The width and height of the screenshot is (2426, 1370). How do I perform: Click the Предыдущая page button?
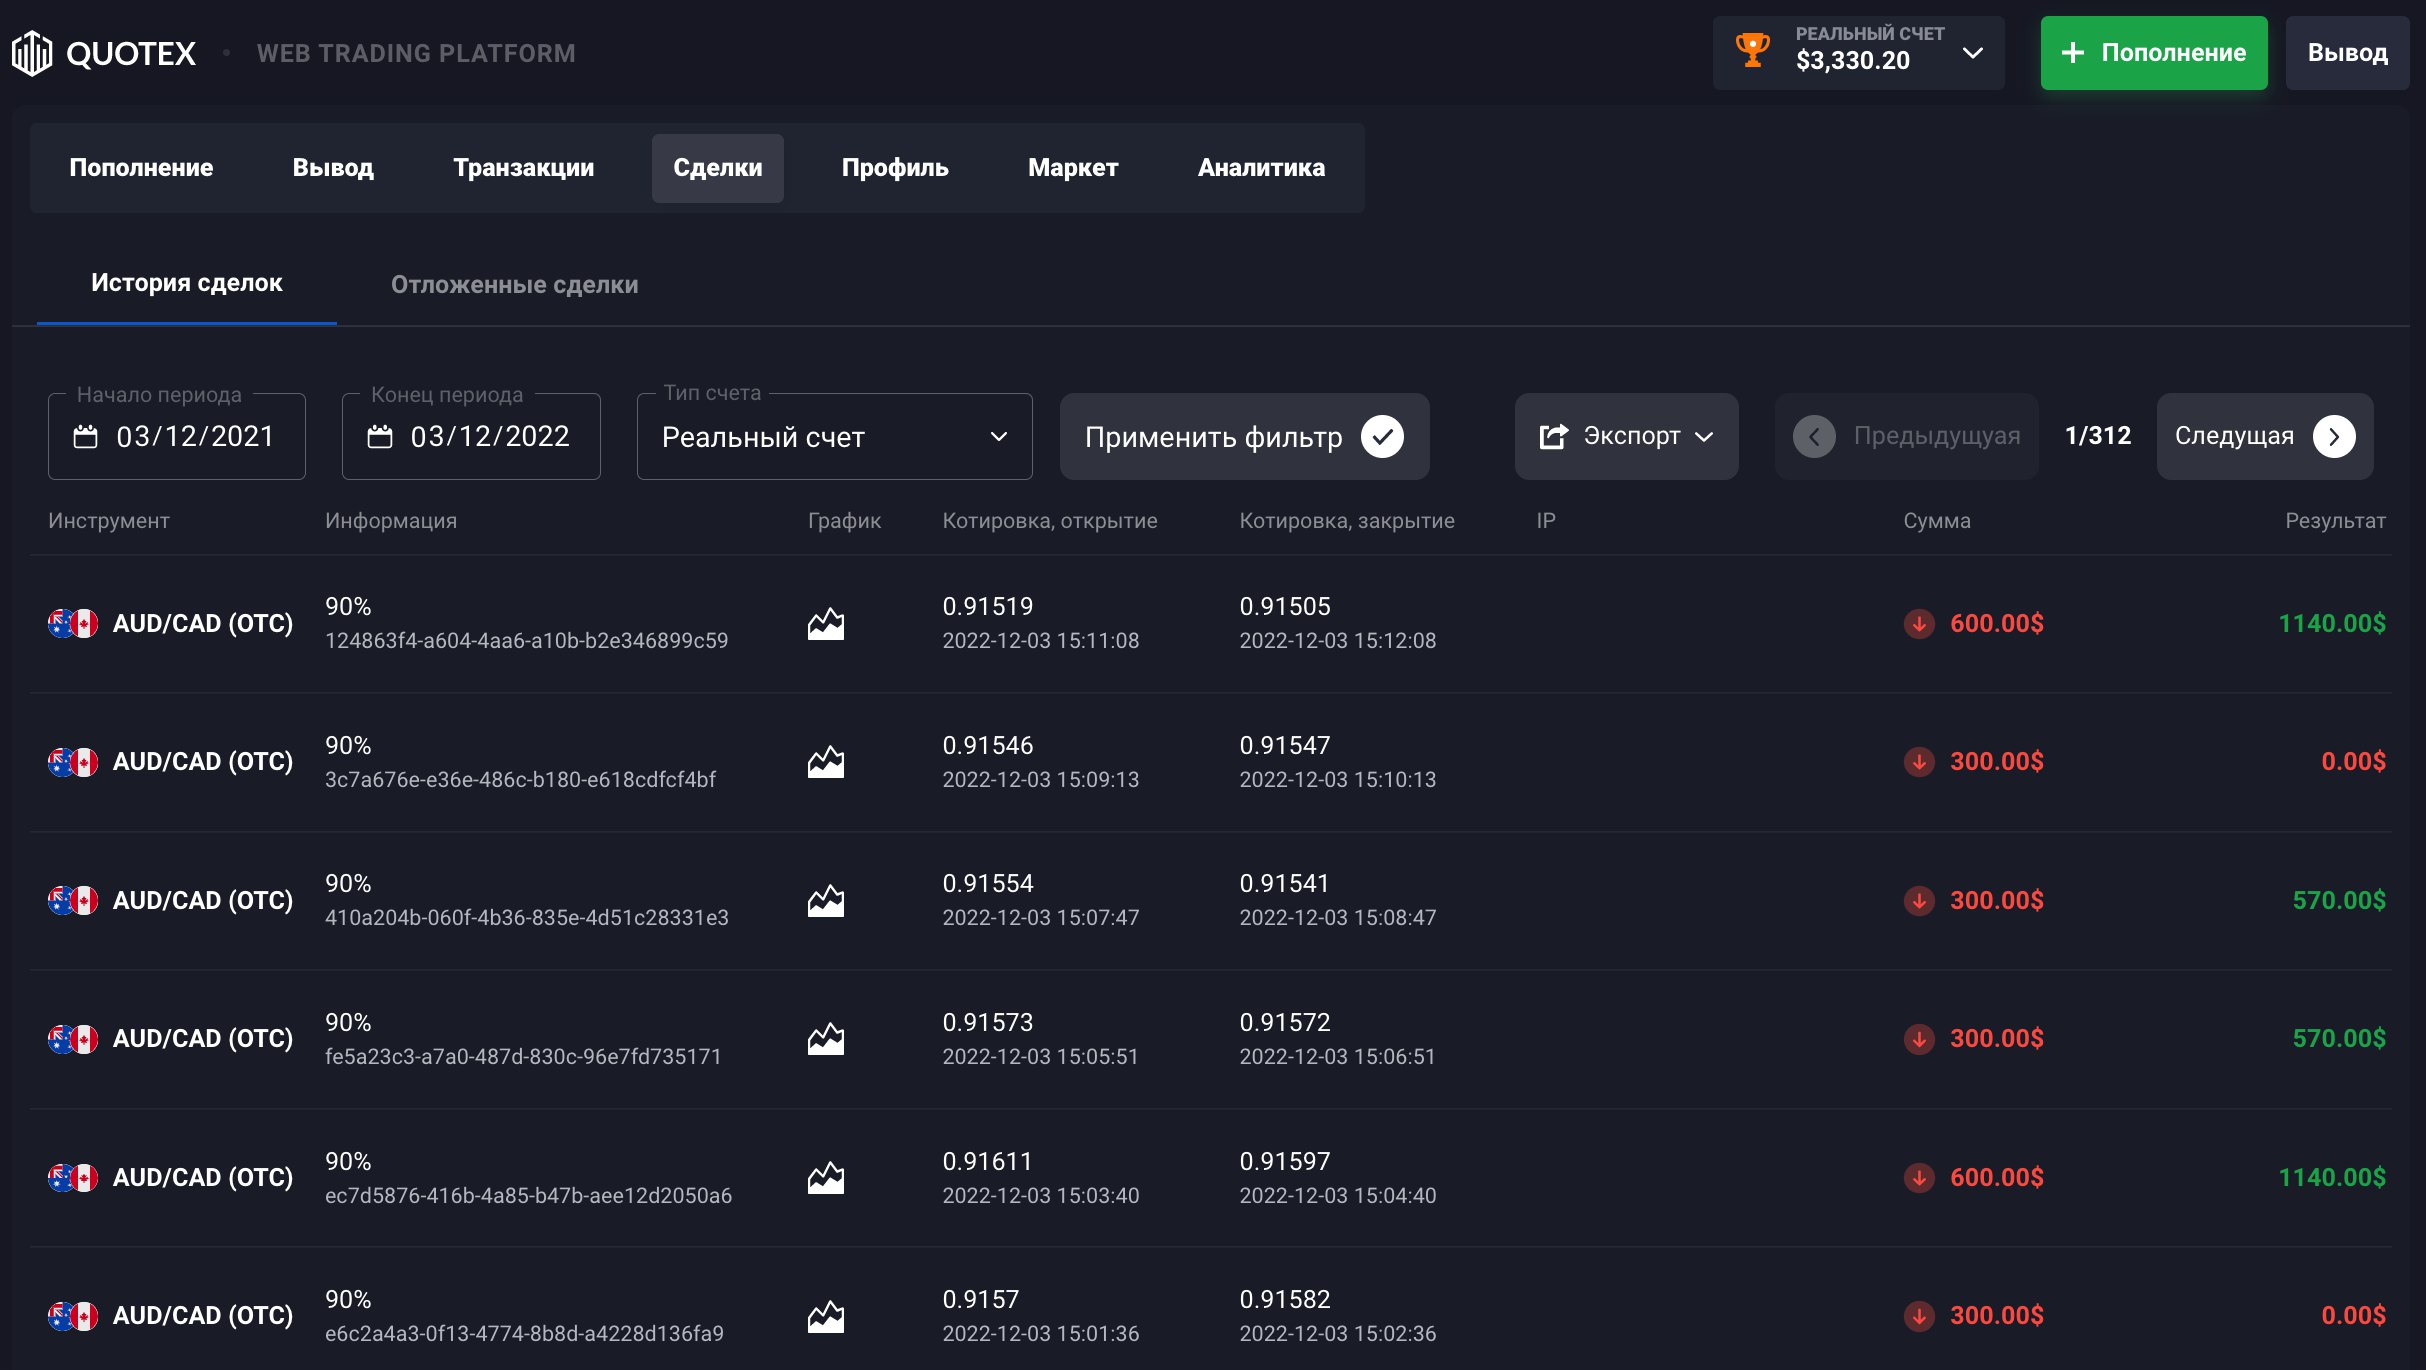1907,436
